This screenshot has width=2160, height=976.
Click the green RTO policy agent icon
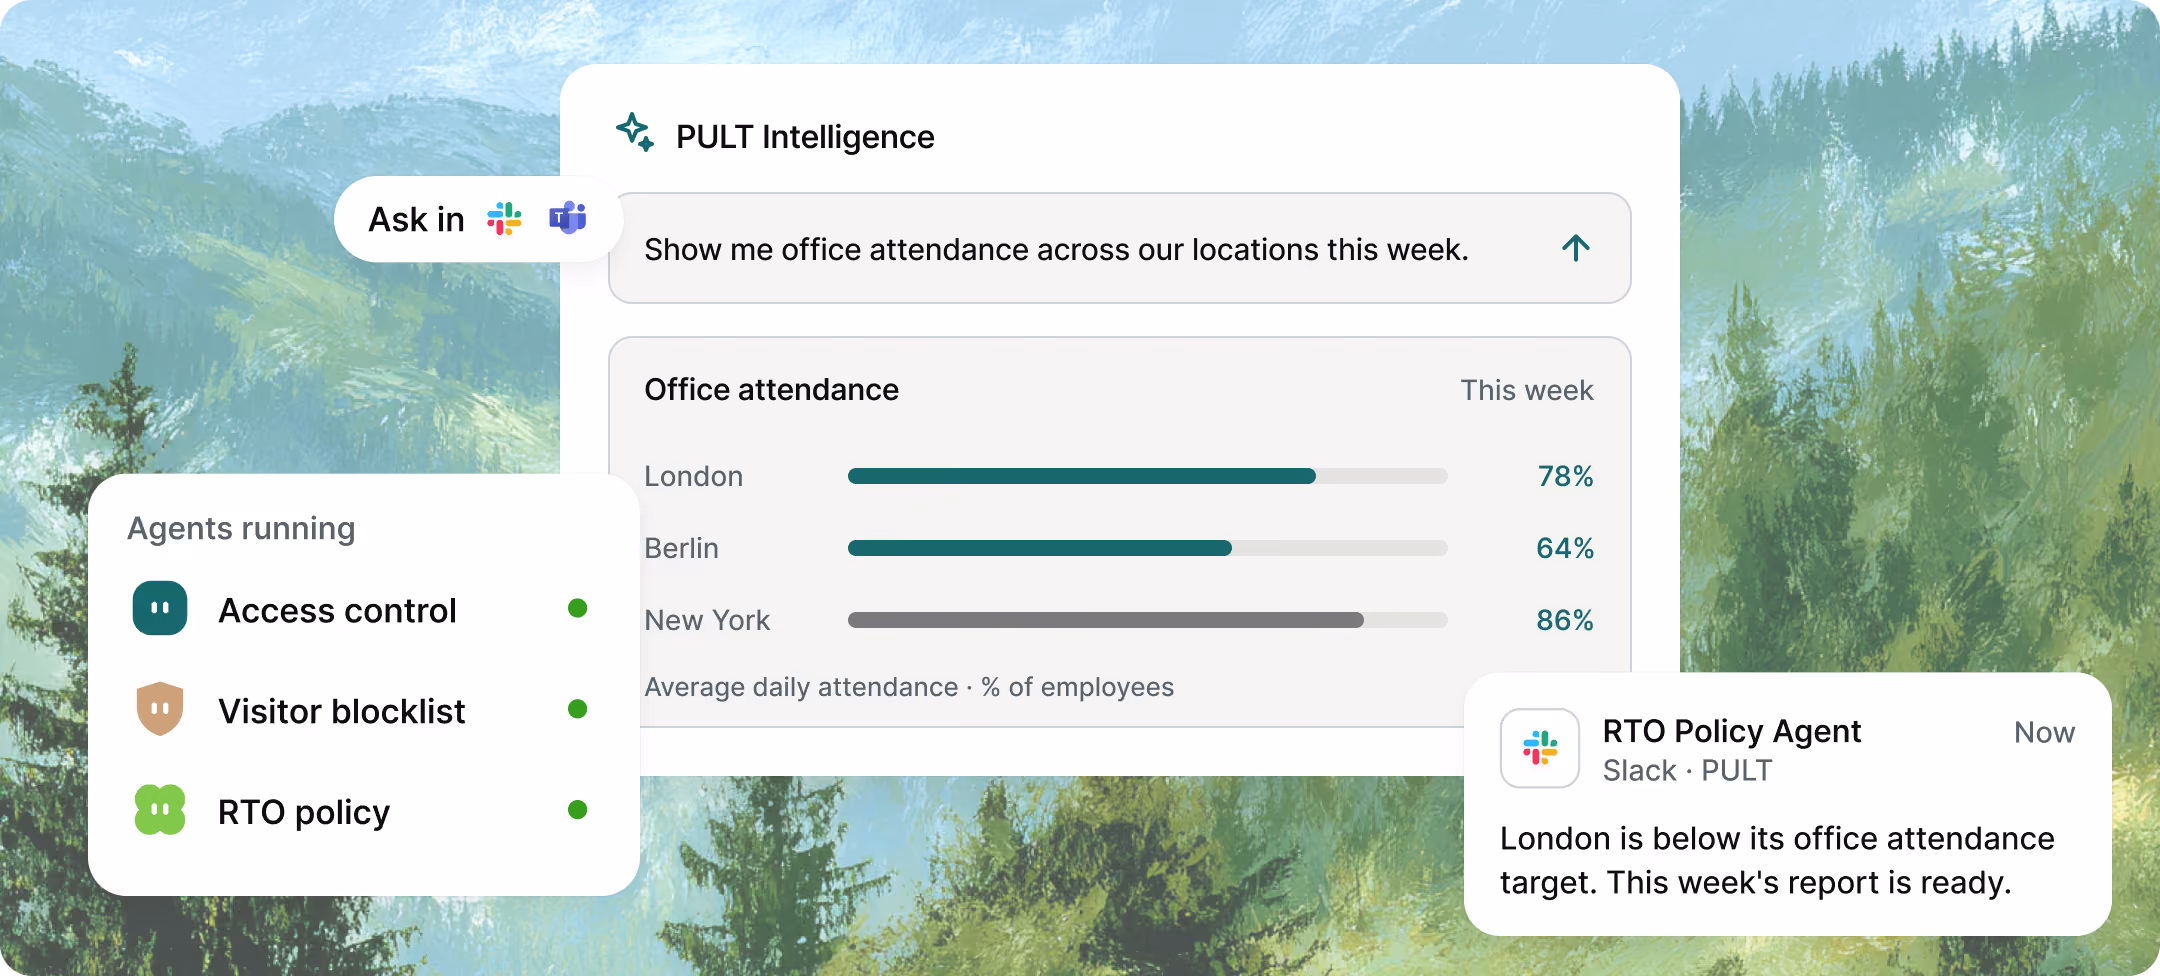point(160,810)
